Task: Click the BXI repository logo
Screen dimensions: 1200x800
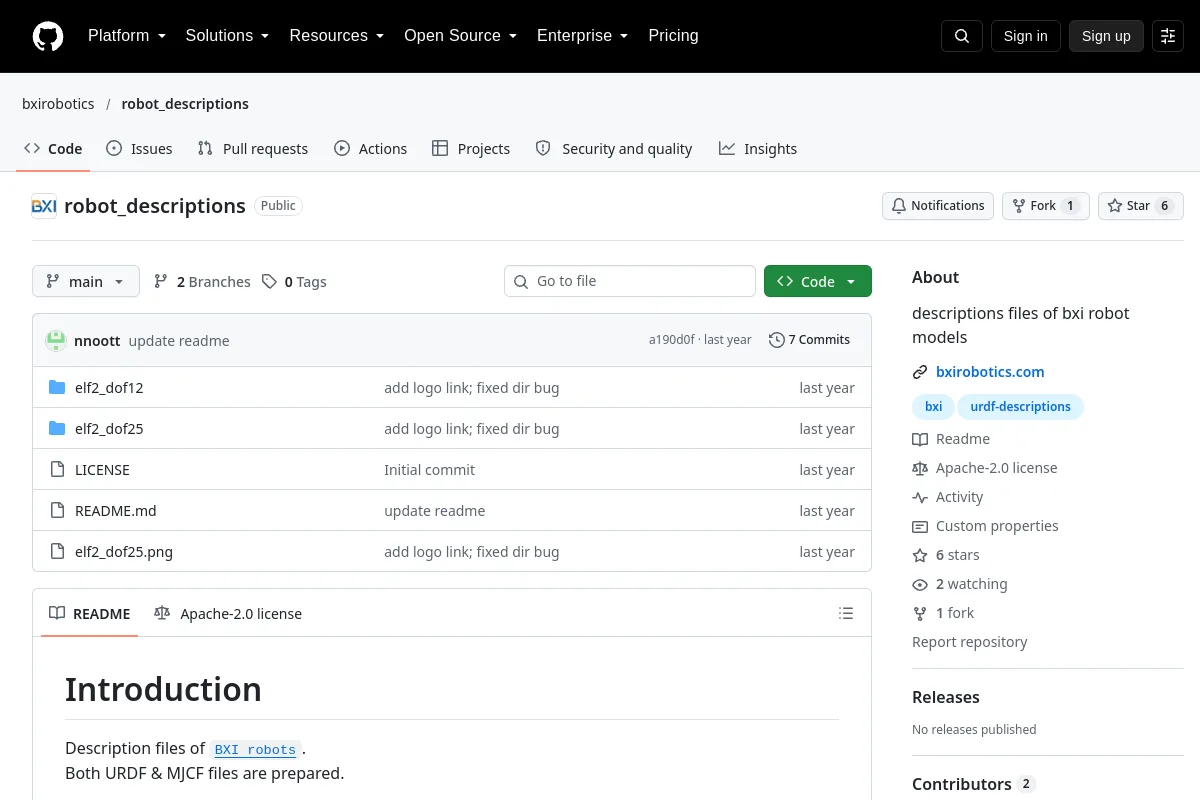Action: click(x=44, y=206)
